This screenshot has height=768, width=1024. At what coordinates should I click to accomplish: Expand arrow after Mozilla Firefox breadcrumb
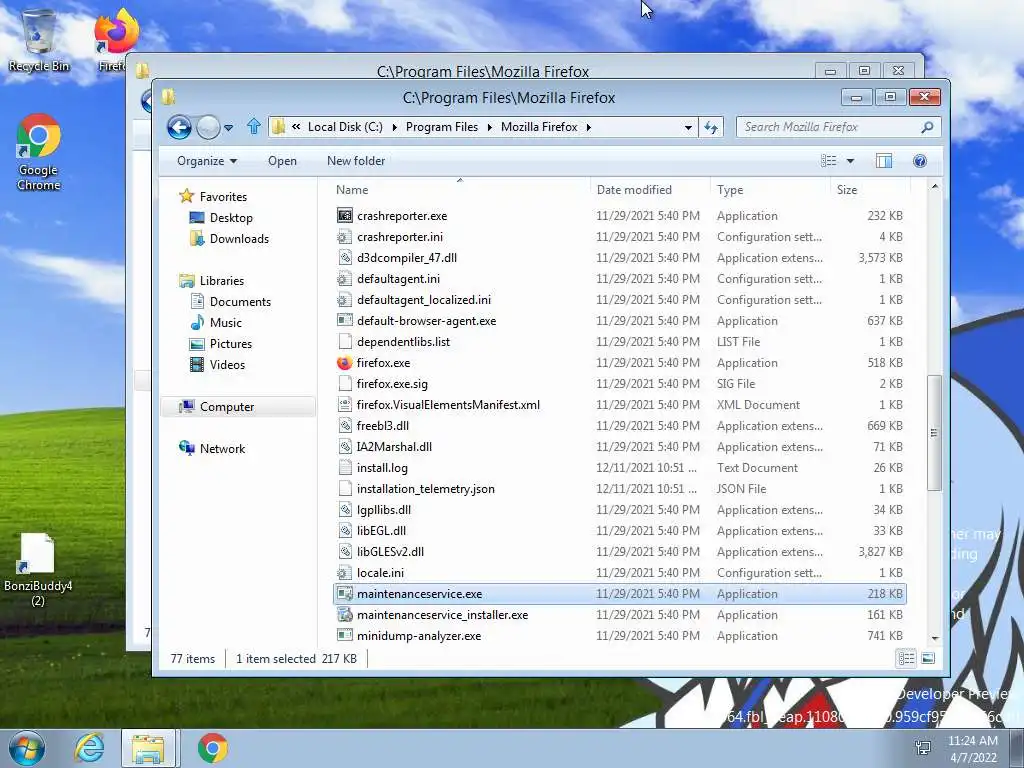[588, 127]
